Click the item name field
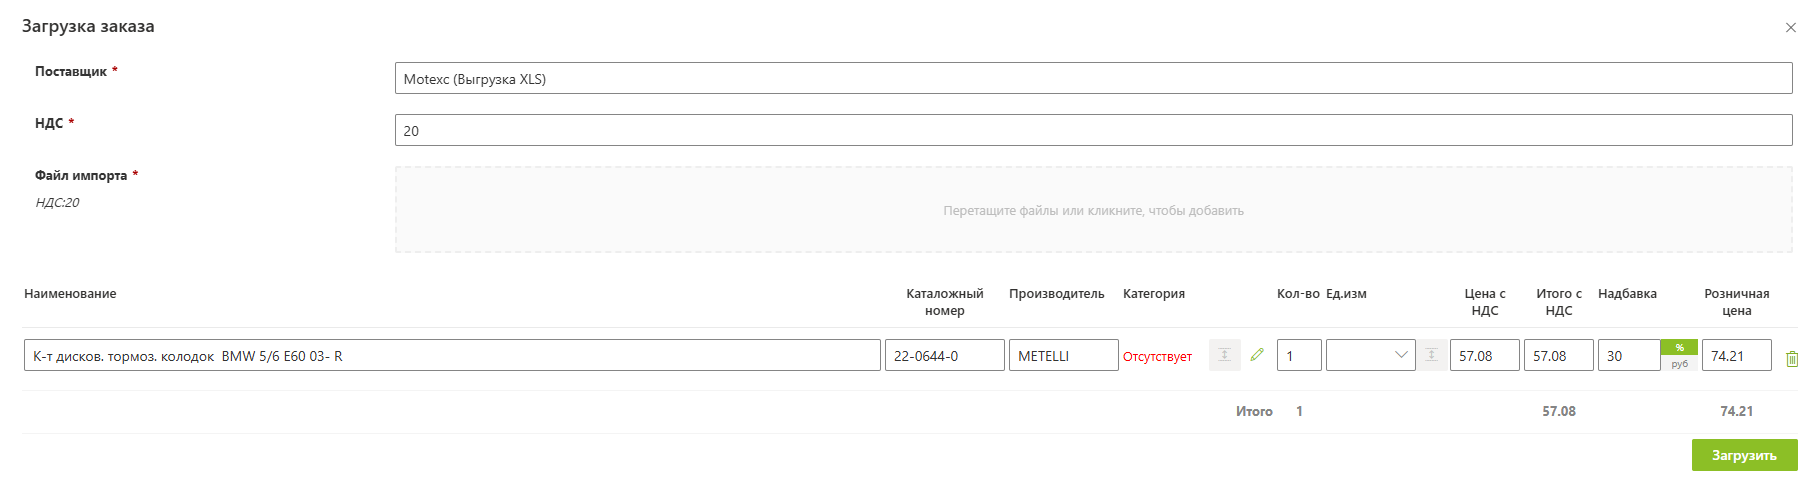This screenshot has width=1808, height=484. tap(452, 356)
